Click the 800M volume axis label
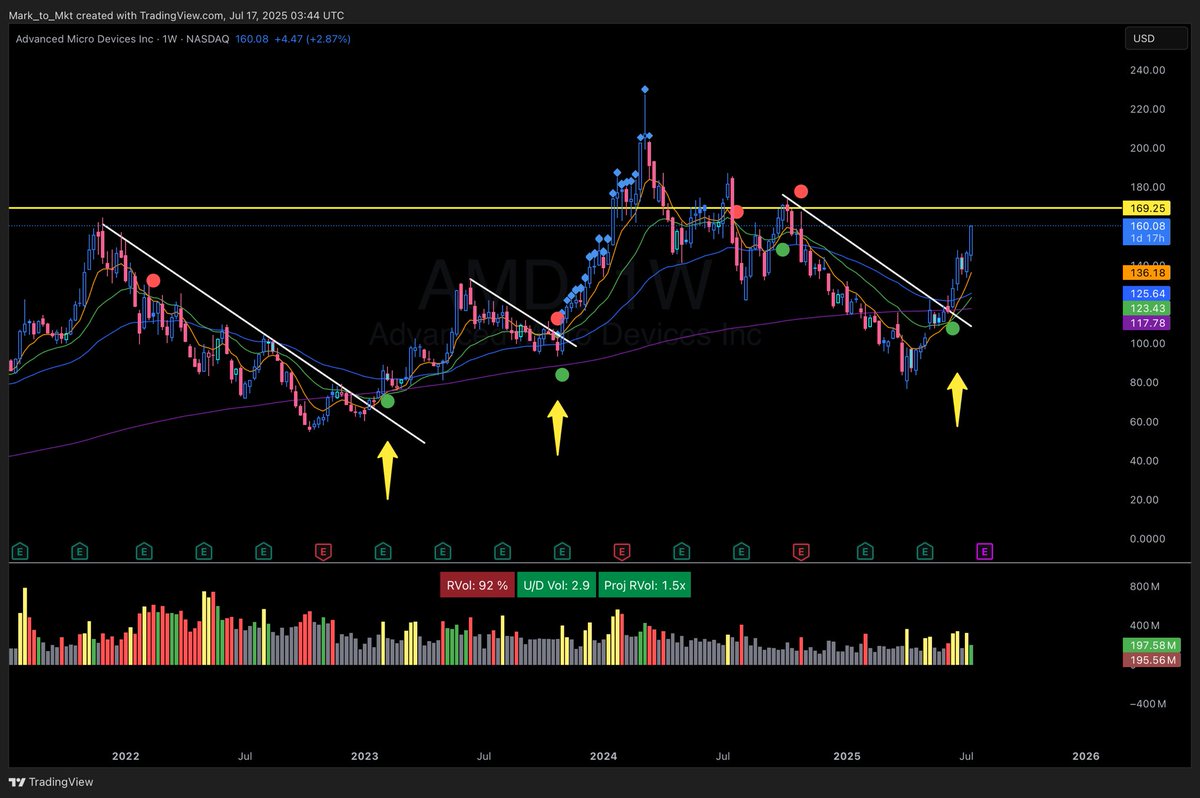This screenshot has width=1200, height=798. [1144, 586]
